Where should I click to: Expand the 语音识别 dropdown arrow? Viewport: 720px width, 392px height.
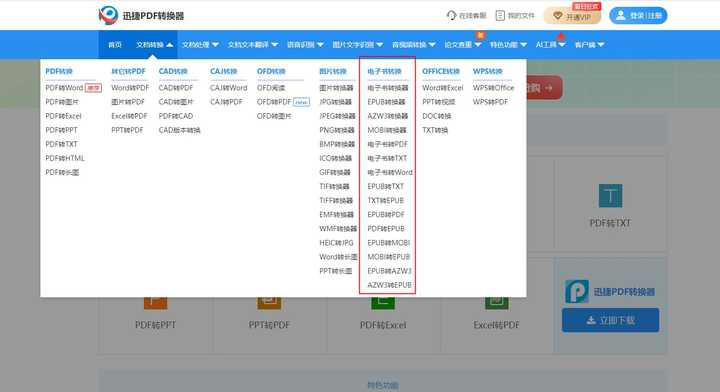tap(321, 45)
